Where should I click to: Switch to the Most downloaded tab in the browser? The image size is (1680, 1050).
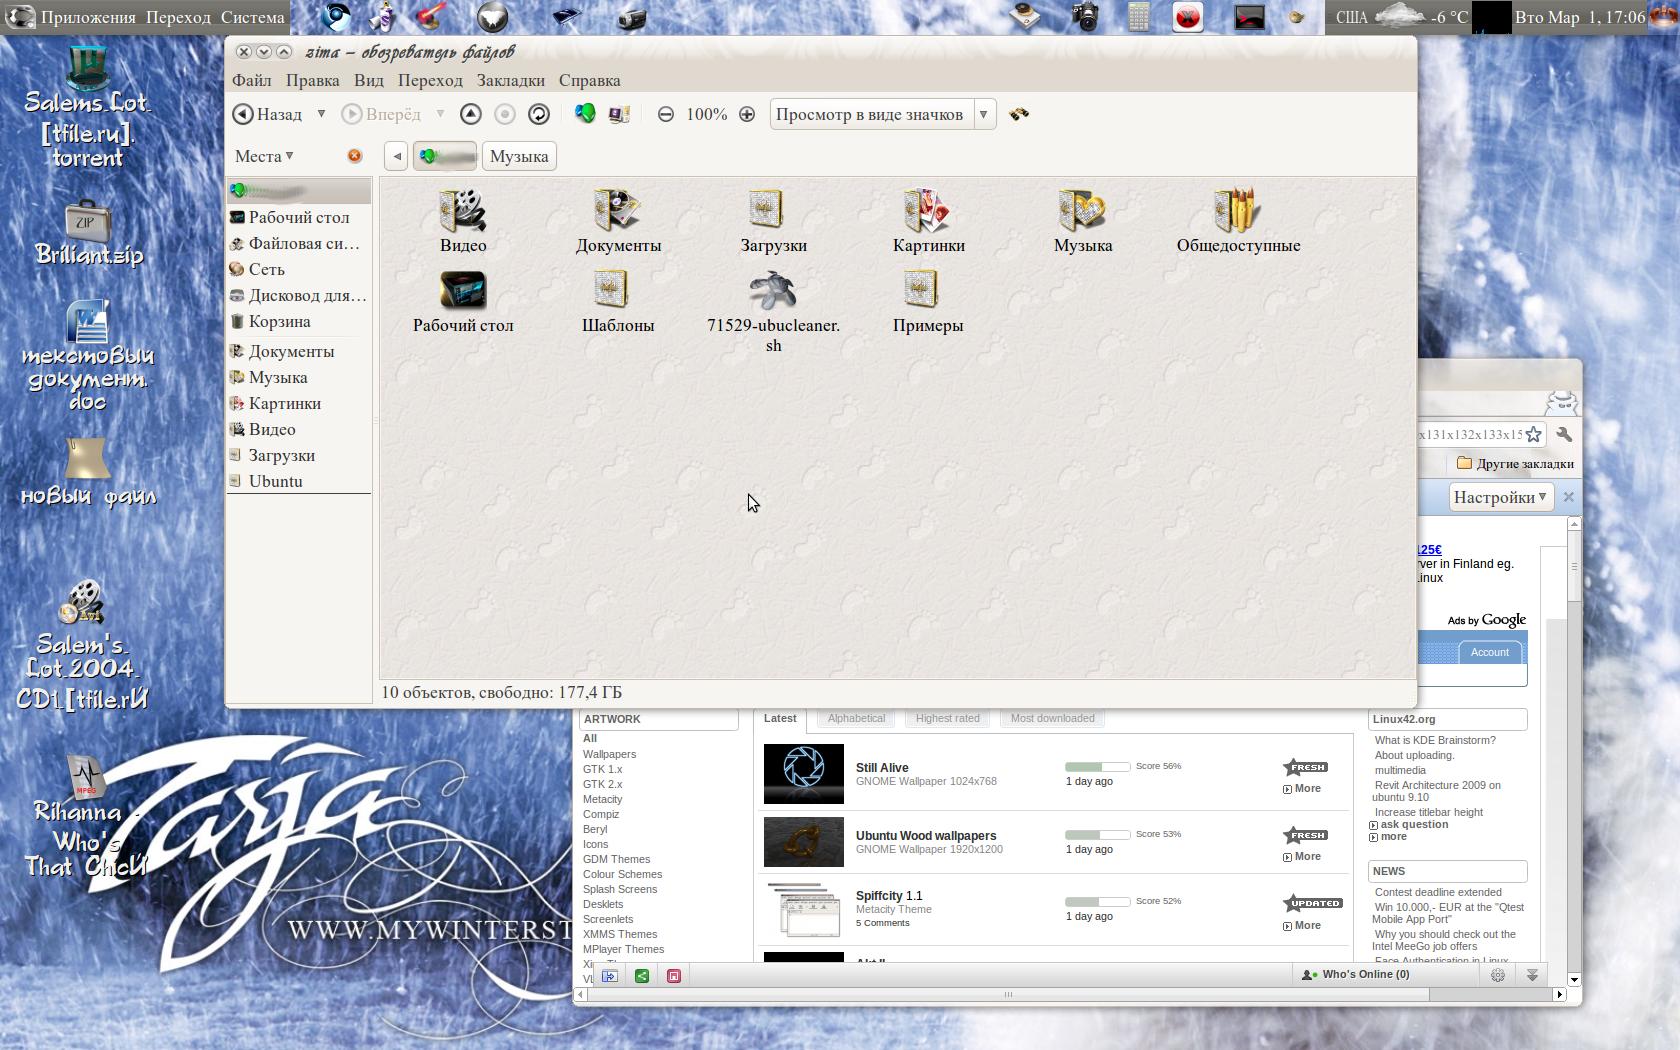(1052, 718)
